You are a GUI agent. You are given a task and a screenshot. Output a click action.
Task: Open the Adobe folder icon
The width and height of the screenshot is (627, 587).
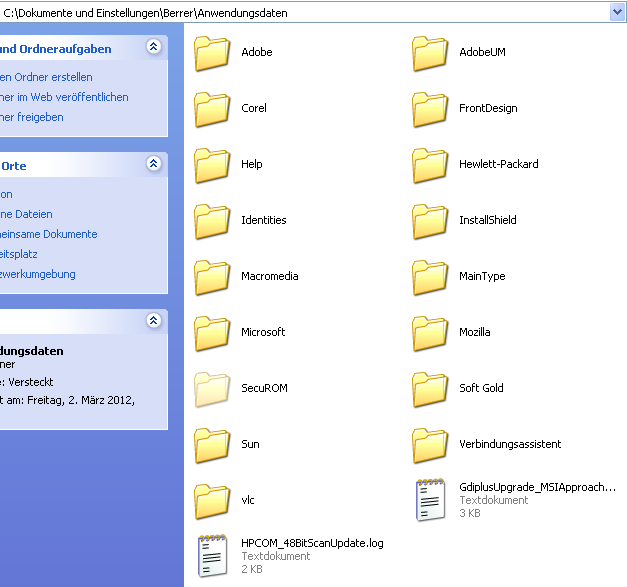coord(212,54)
